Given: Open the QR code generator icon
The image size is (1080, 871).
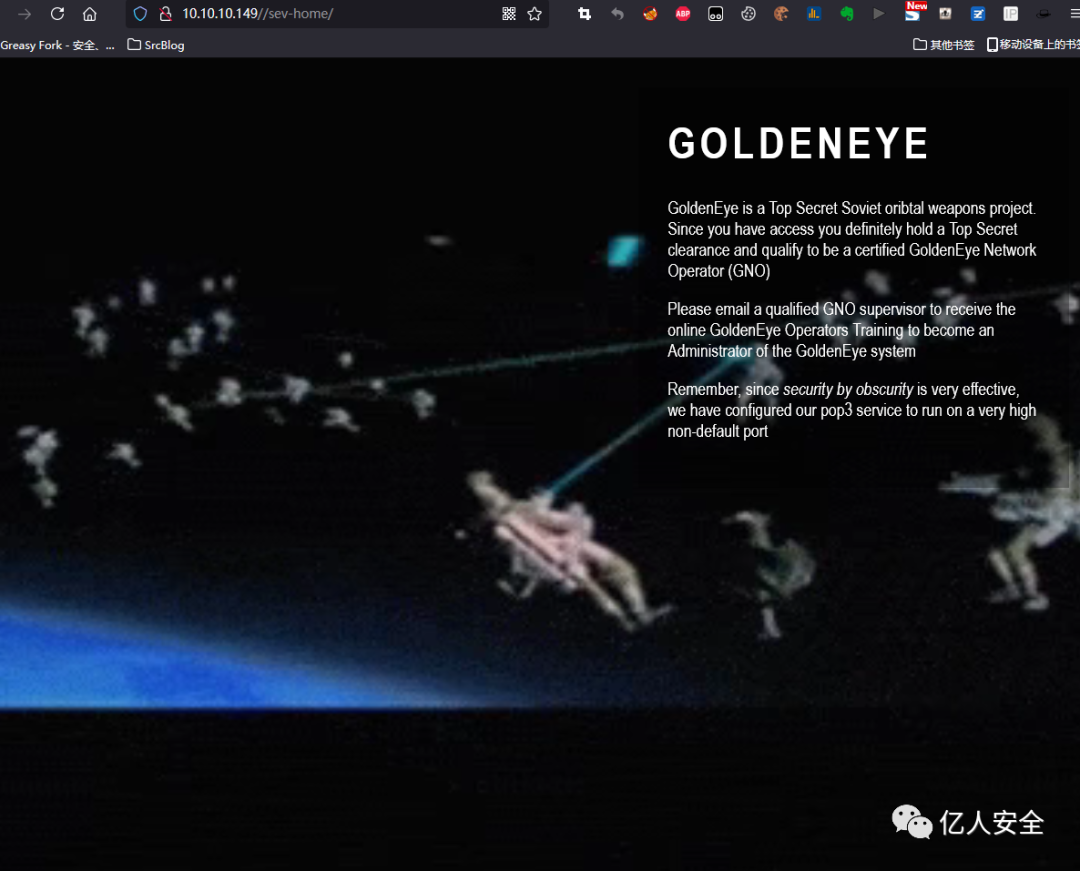Looking at the screenshot, I should point(509,14).
